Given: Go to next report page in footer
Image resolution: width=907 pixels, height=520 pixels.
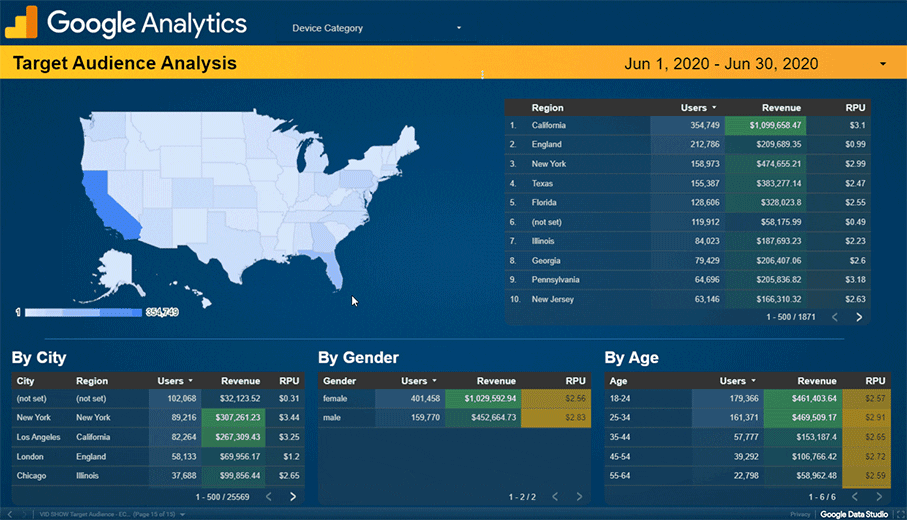Looking at the screenshot, I should (x=24, y=514).
